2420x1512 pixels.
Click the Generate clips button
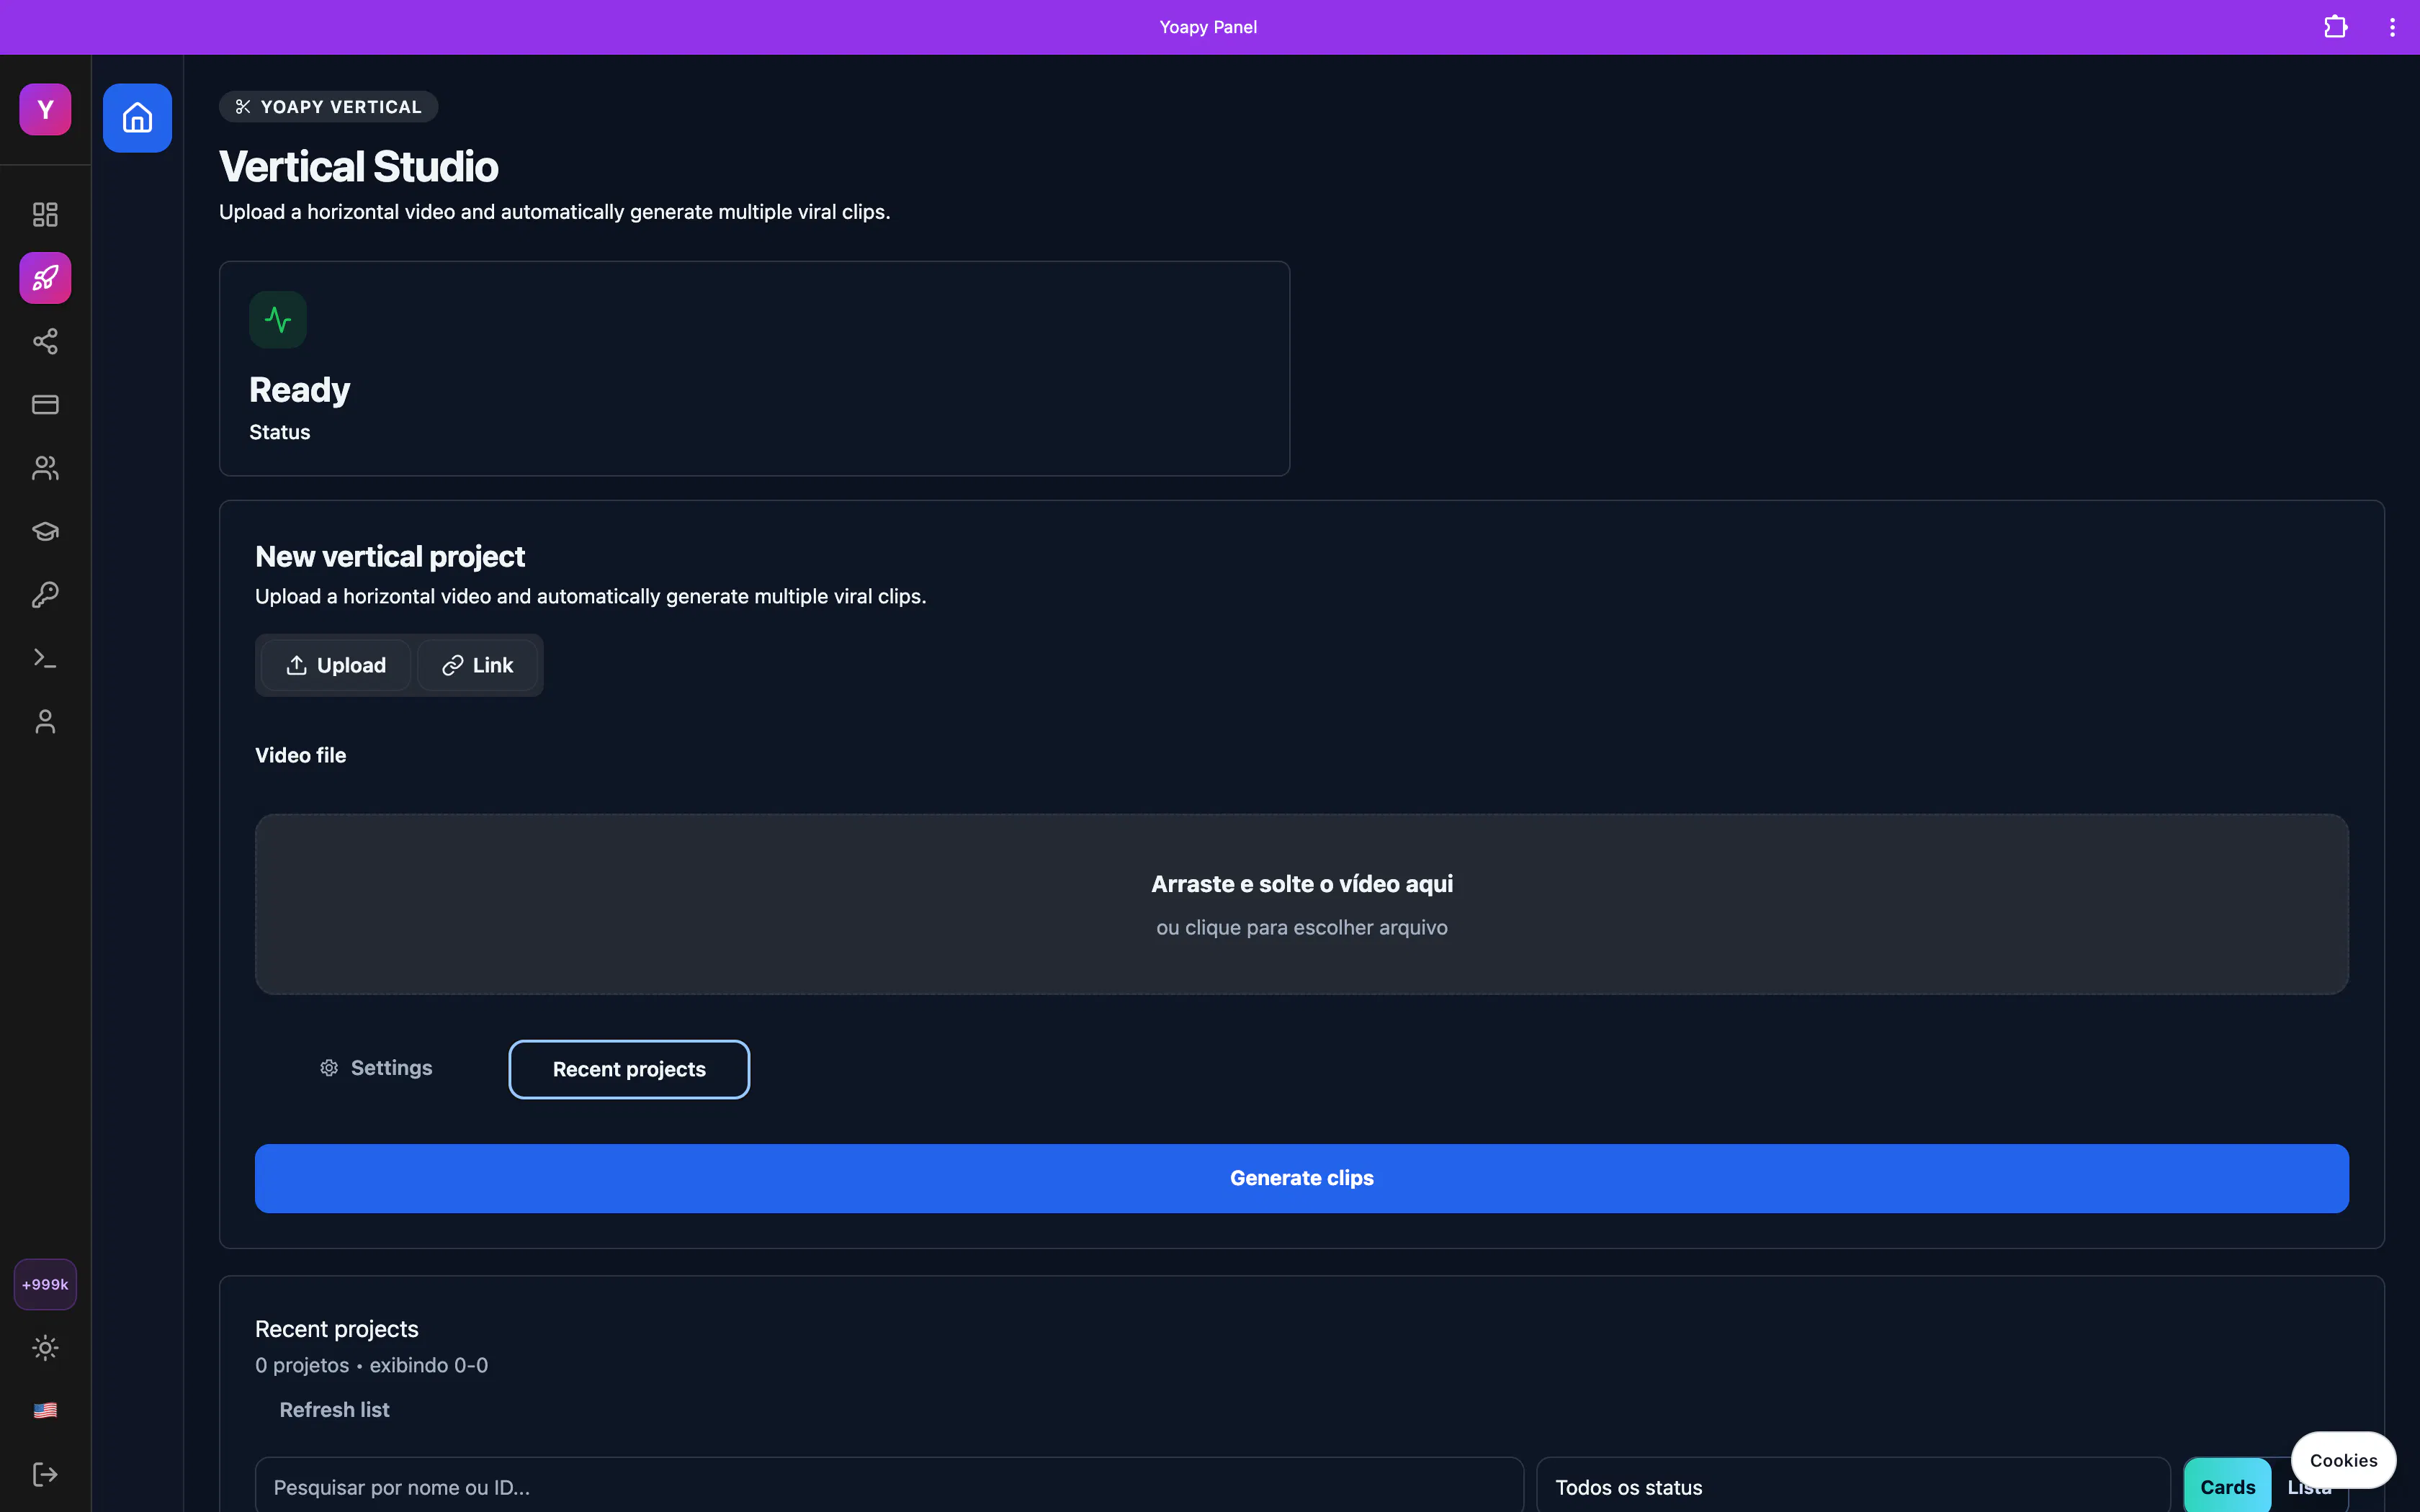[1302, 1178]
